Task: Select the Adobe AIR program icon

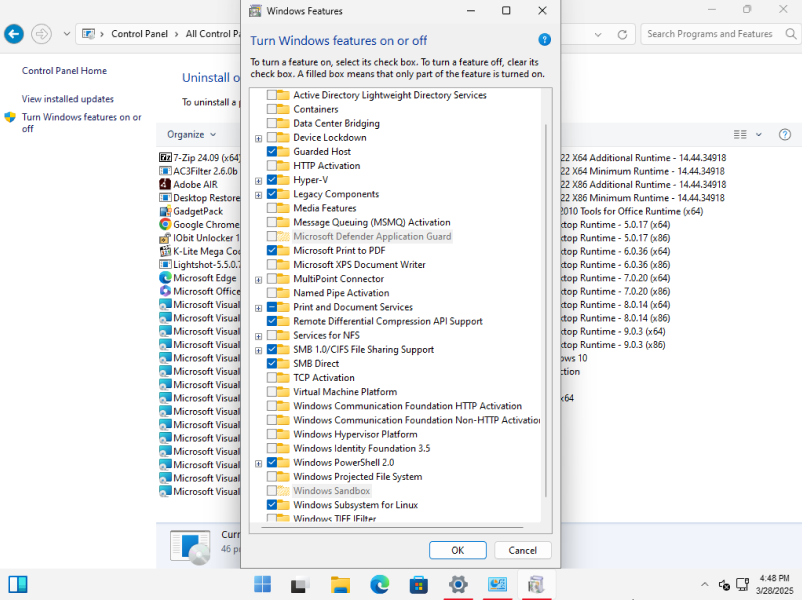Action: click(x=165, y=184)
